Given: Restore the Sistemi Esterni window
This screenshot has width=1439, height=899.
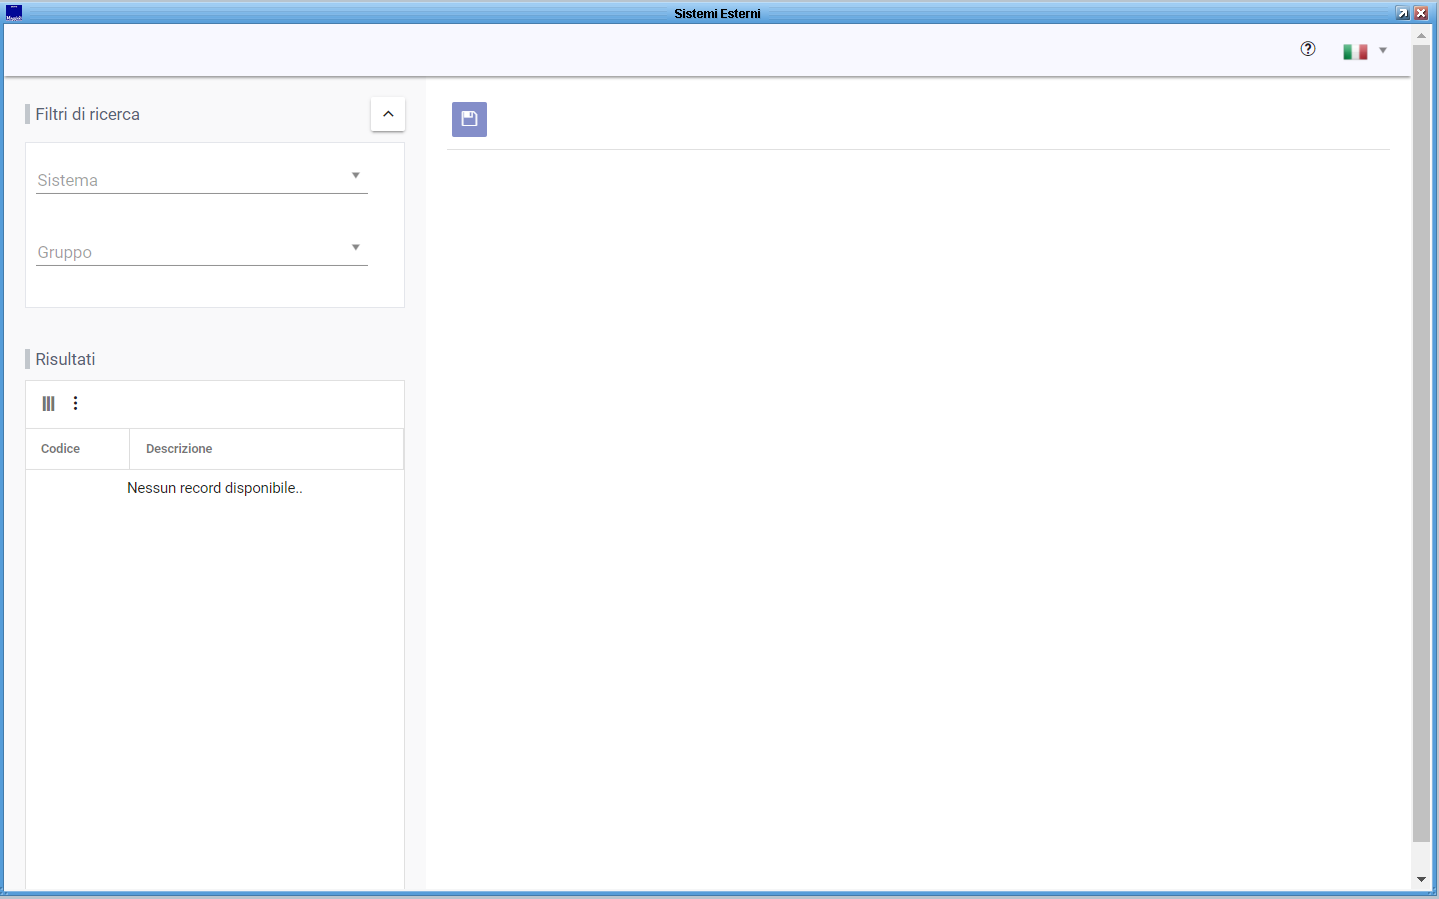Looking at the screenshot, I should [1403, 13].
